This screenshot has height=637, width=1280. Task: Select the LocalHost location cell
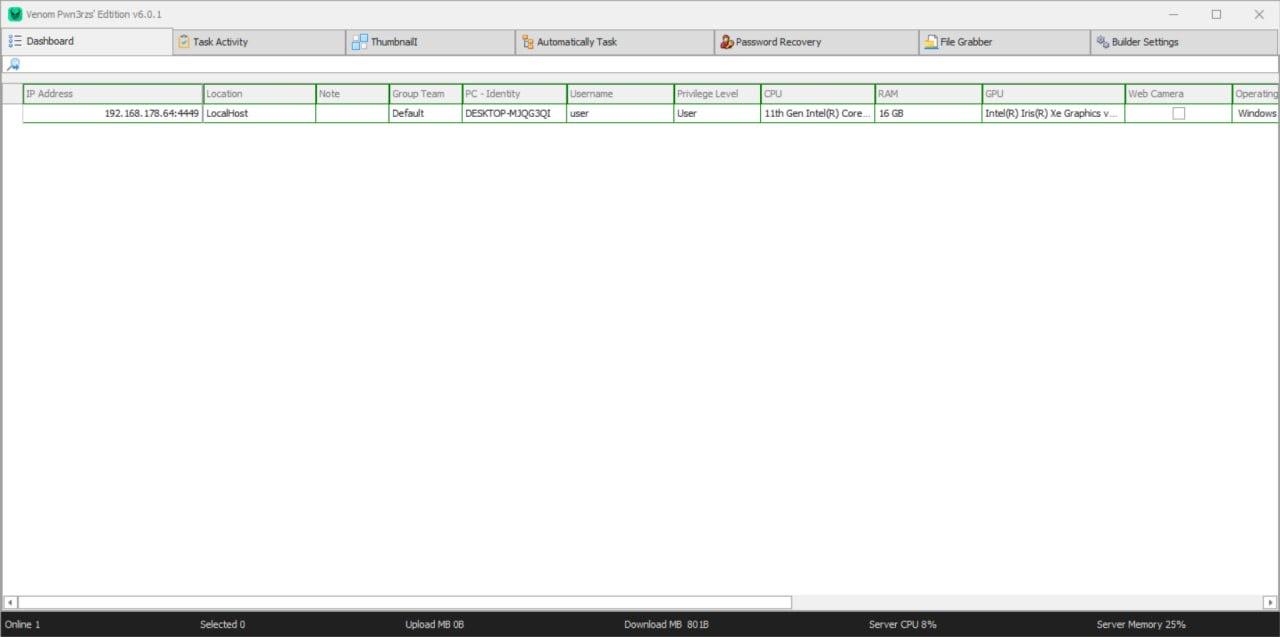click(x=260, y=114)
